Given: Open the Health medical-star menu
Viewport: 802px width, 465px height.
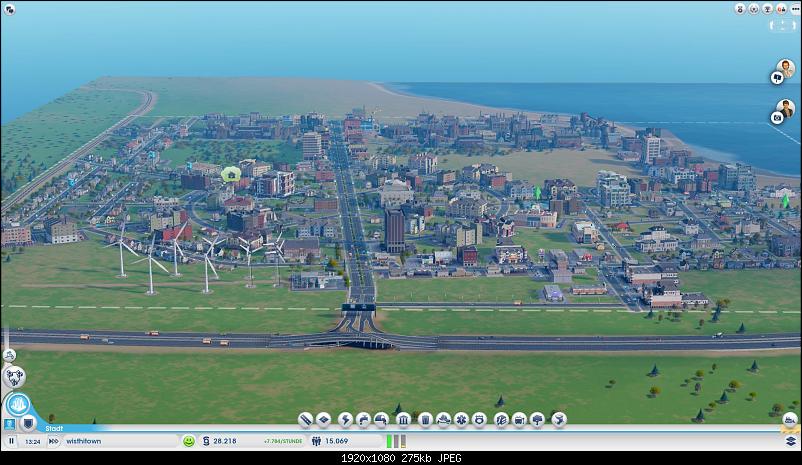Looking at the screenshot, I should pos(461,420).
